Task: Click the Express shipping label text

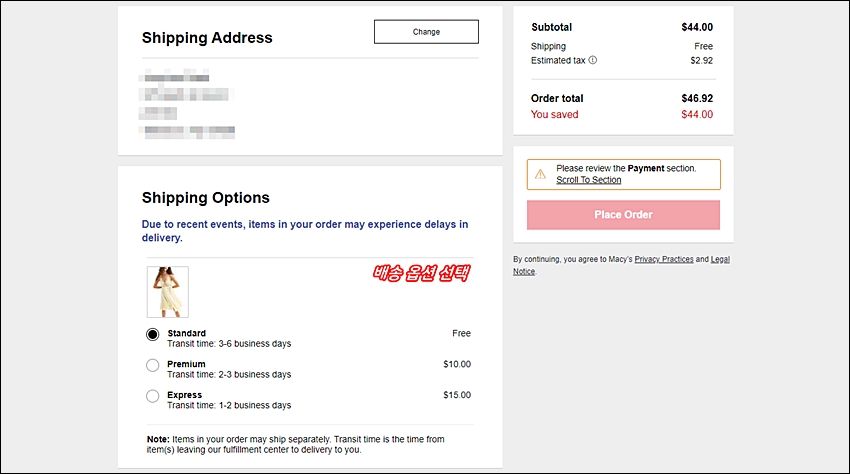Action: tap(184, 395)
